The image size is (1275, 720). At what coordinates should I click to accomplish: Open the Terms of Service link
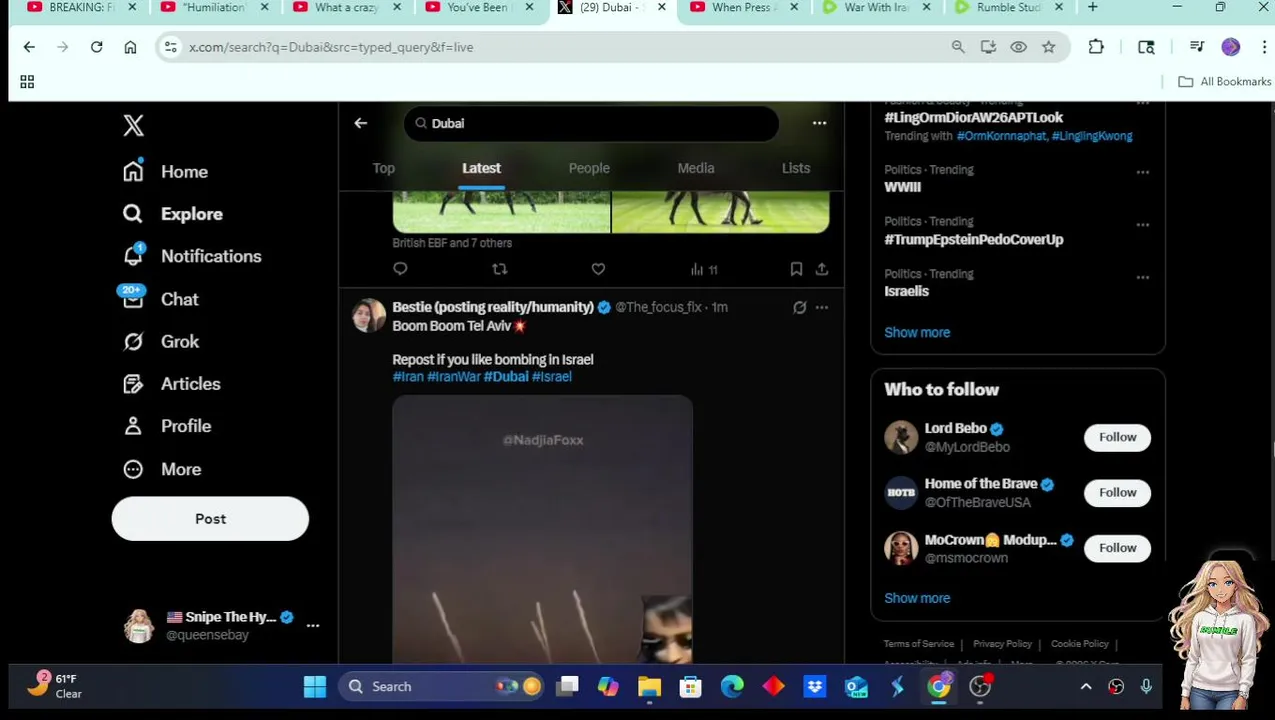[x=918, y=644]
